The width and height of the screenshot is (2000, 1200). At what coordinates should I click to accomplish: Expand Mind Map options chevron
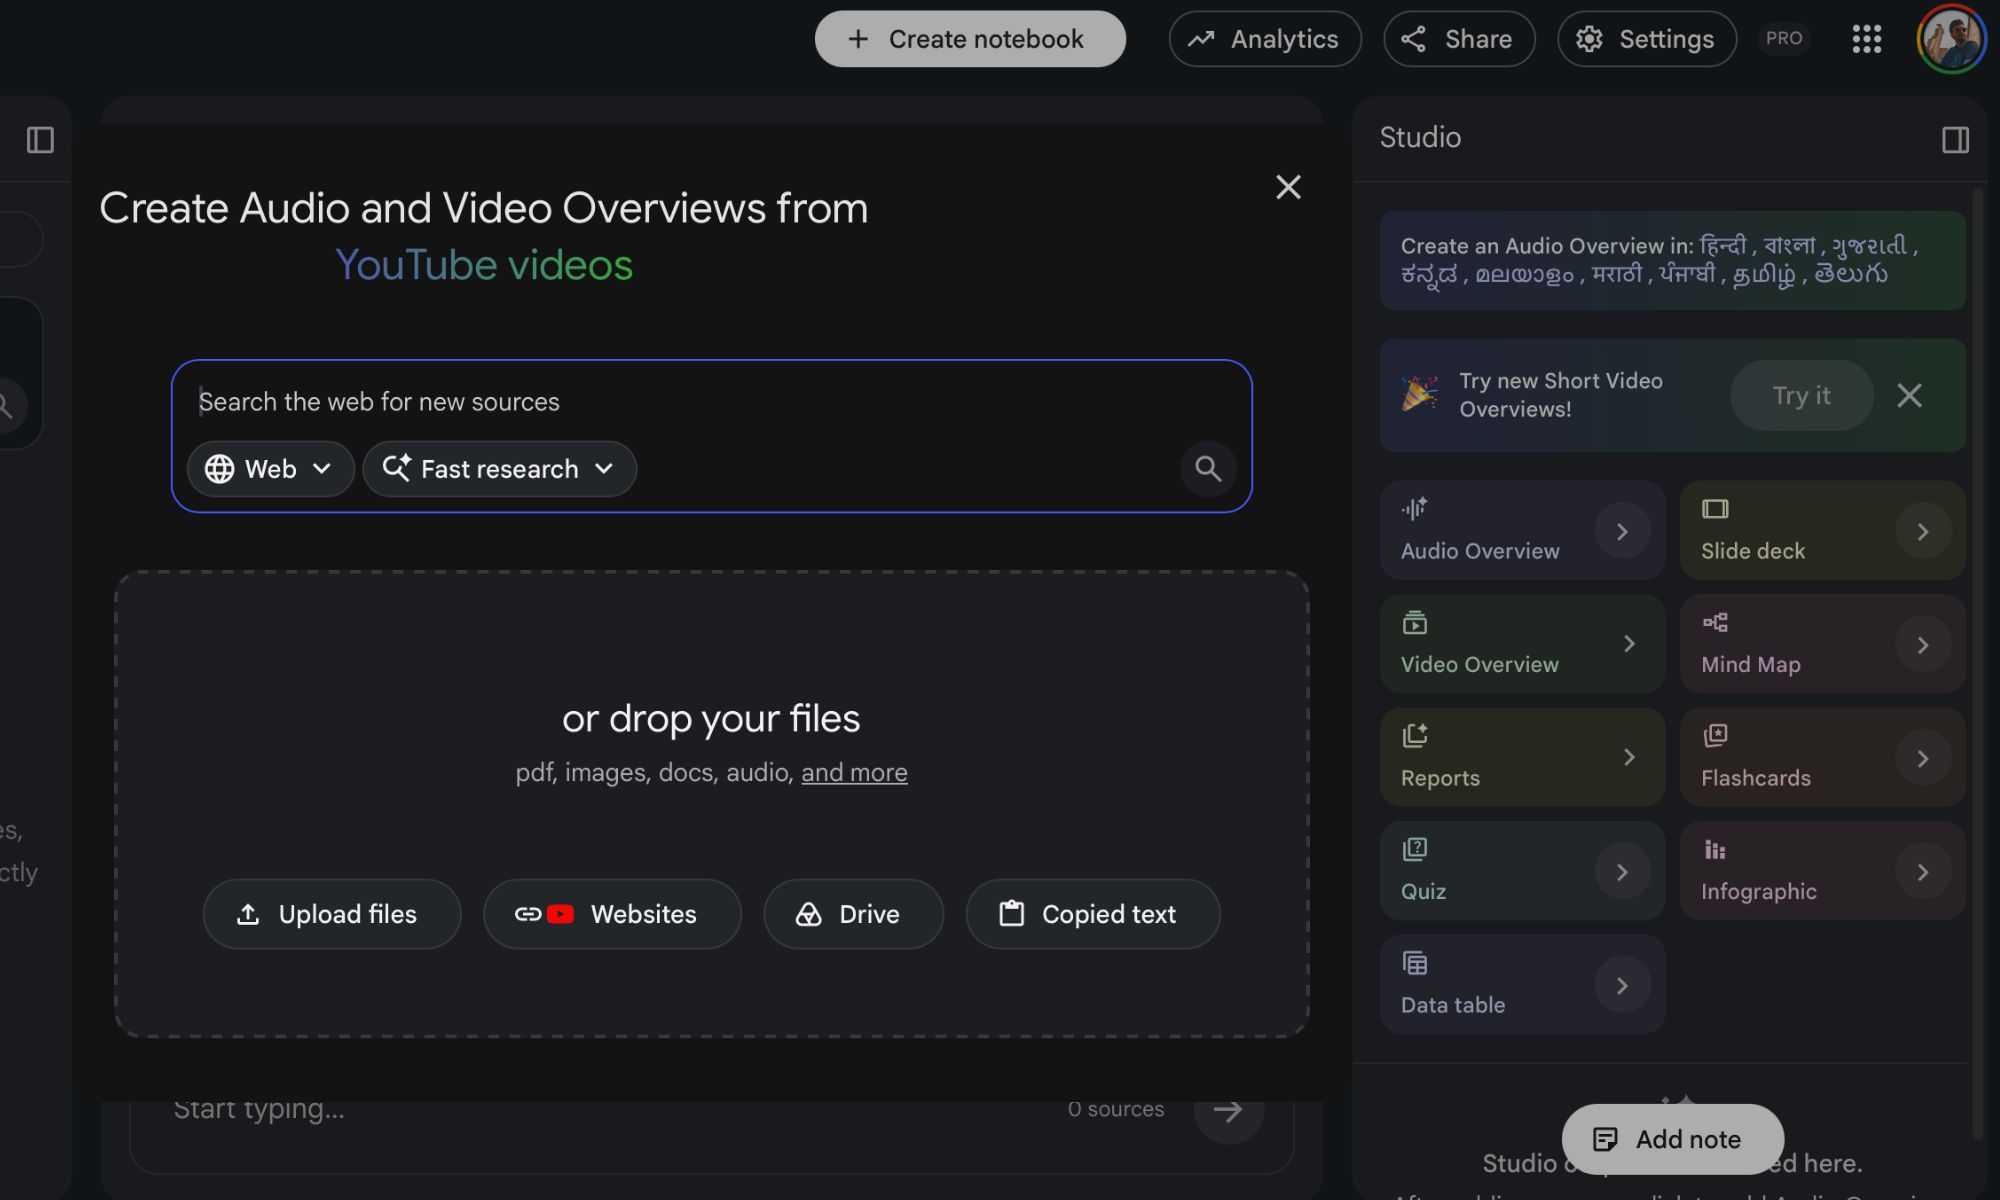coord(1922,645)
